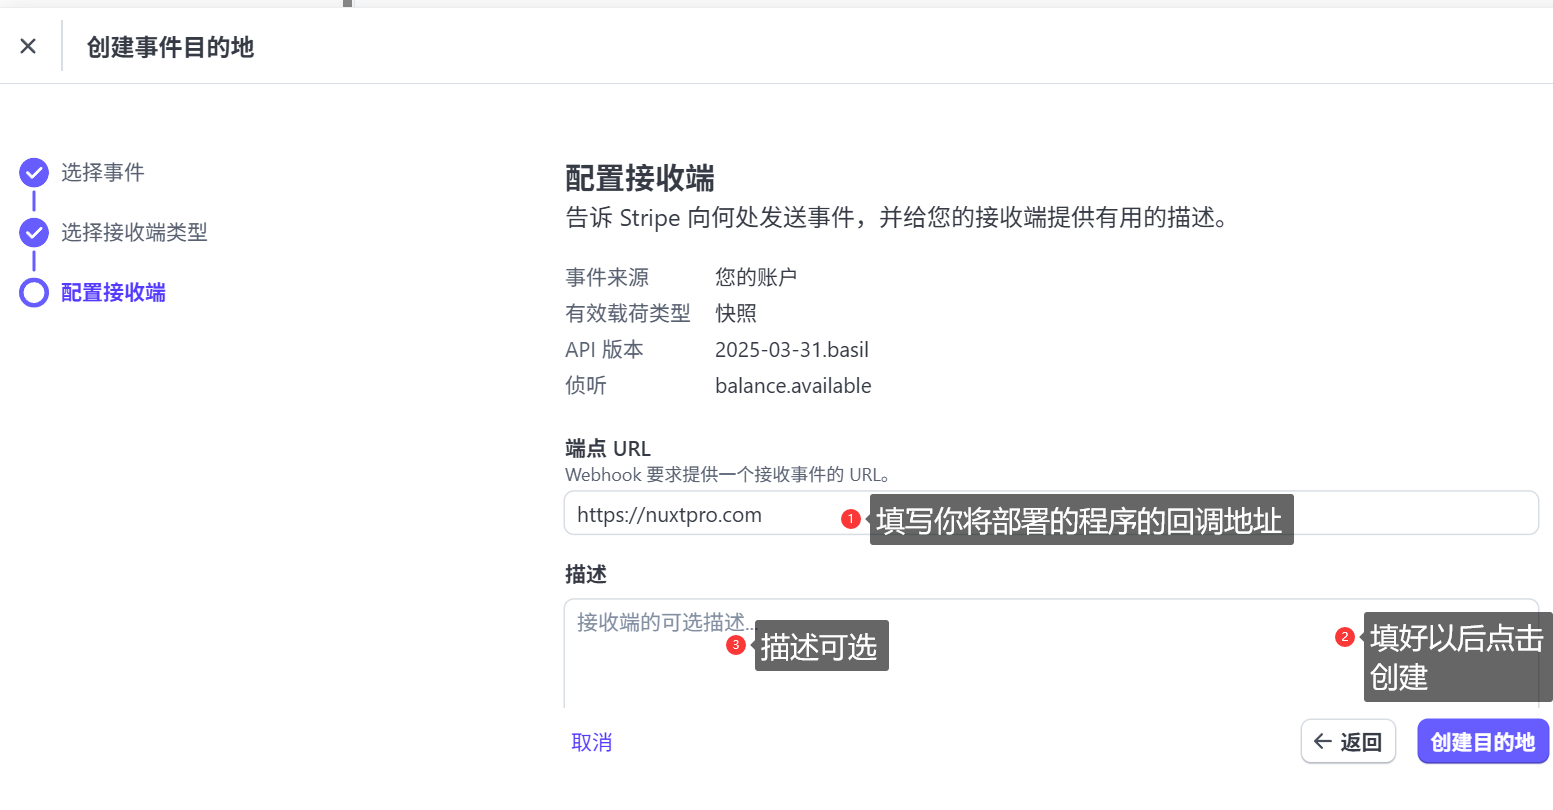Select the 配置接收端 step label
The width and height of the screenshot is (1553, 810).
[113, 293]
